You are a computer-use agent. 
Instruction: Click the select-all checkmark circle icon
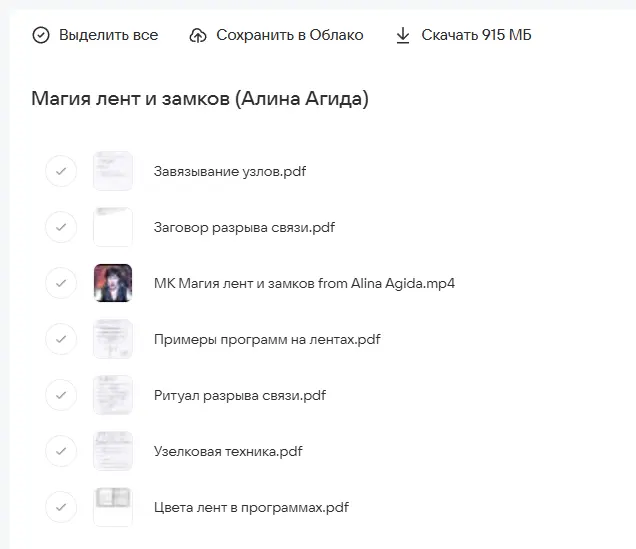tap(41, 35)
